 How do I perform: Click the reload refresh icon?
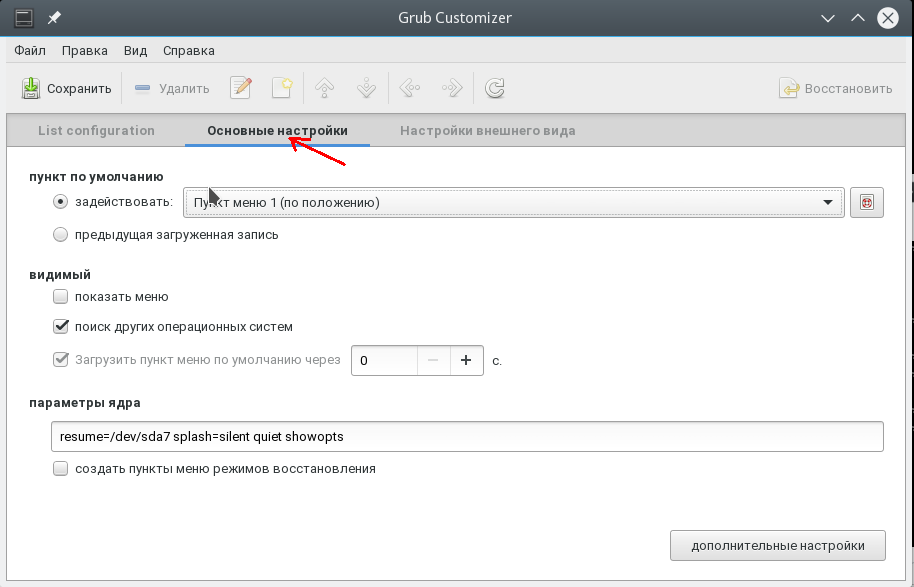tap(494, 88)
